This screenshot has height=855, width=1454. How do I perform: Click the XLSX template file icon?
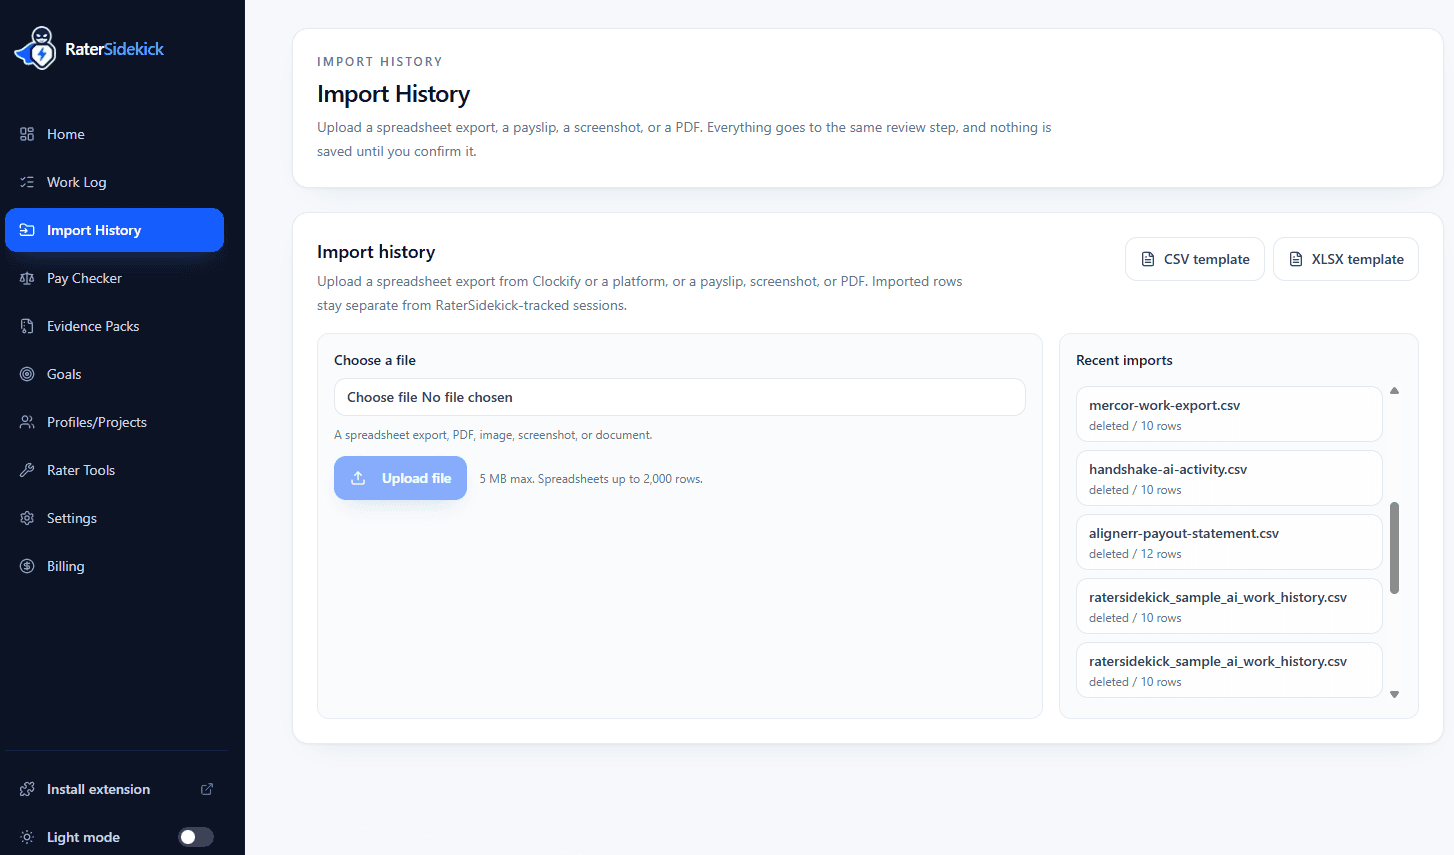[x=1296, y=259]
